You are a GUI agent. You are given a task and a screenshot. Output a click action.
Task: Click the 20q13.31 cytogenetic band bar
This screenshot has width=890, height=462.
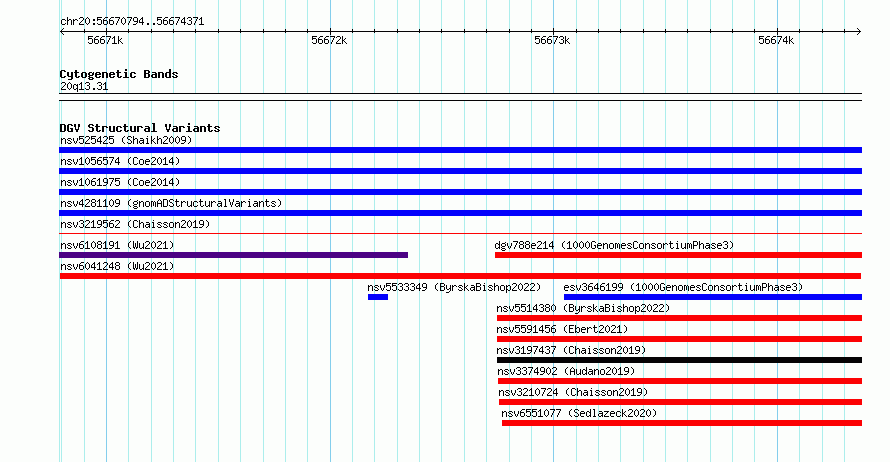point(460,97)
